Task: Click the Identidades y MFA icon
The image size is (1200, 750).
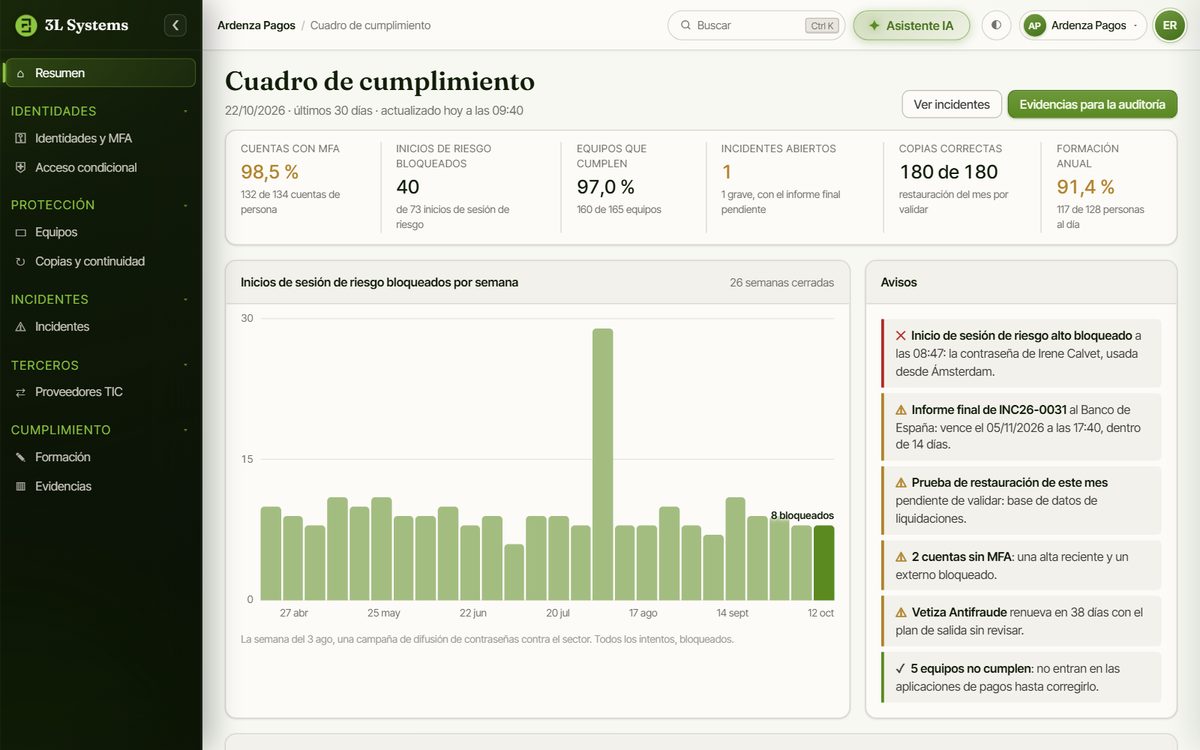Action: [x=20, y=138]
